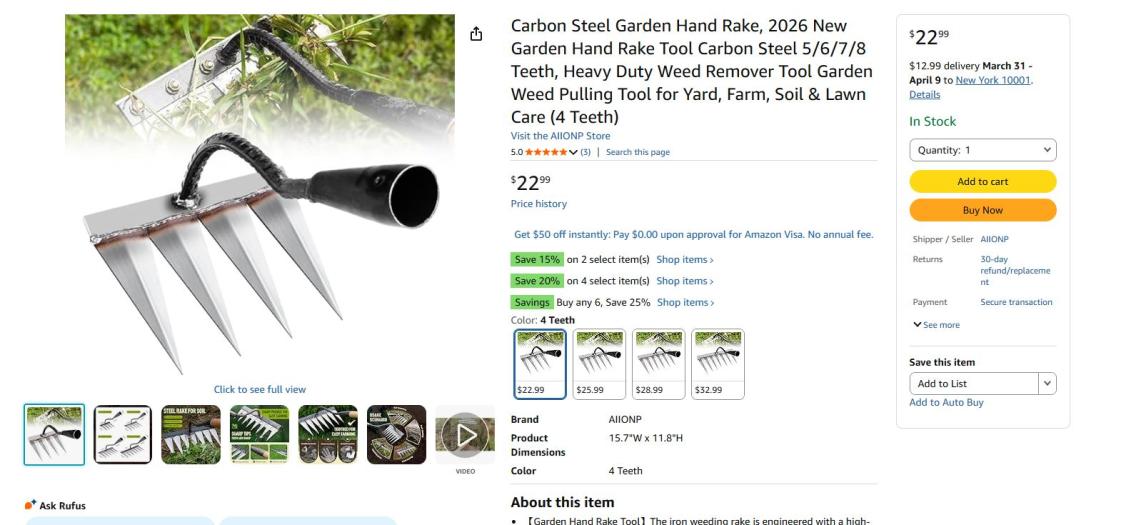The width and height of the screenshot is (1141, 525).
Task: Expand 'See more' seller details
Action: (x=936, y=325)
